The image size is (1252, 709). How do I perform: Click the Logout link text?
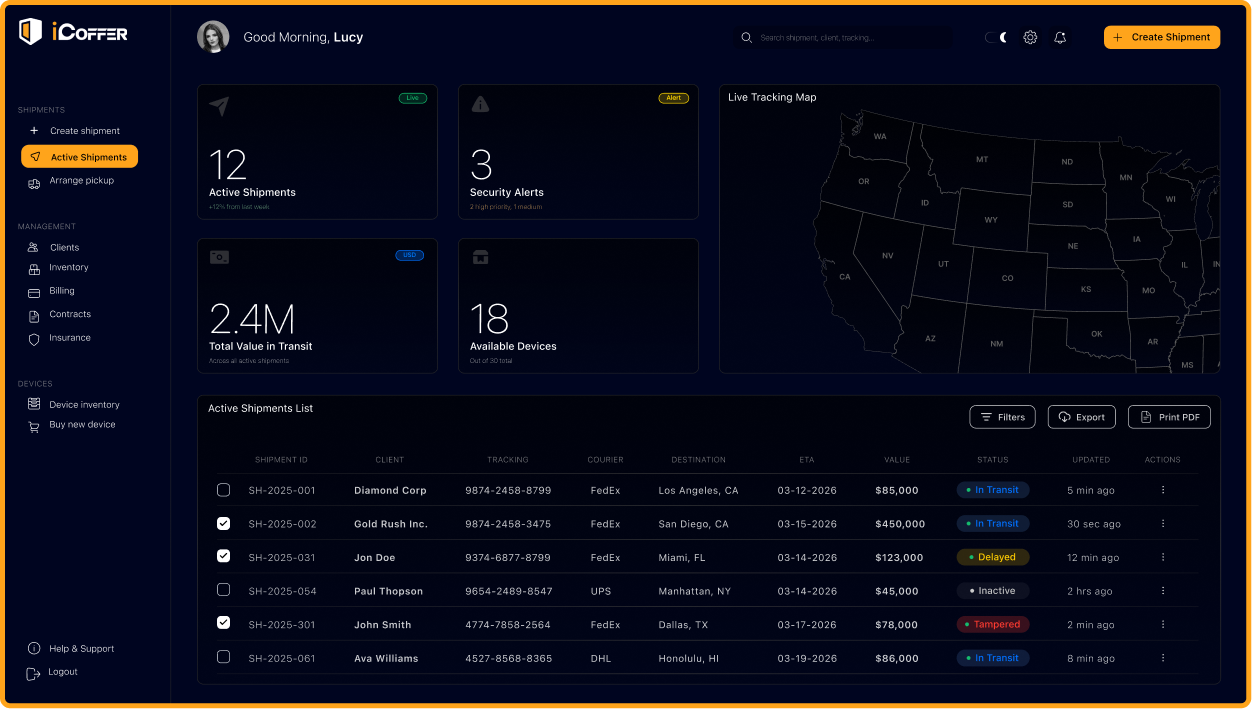63,672
